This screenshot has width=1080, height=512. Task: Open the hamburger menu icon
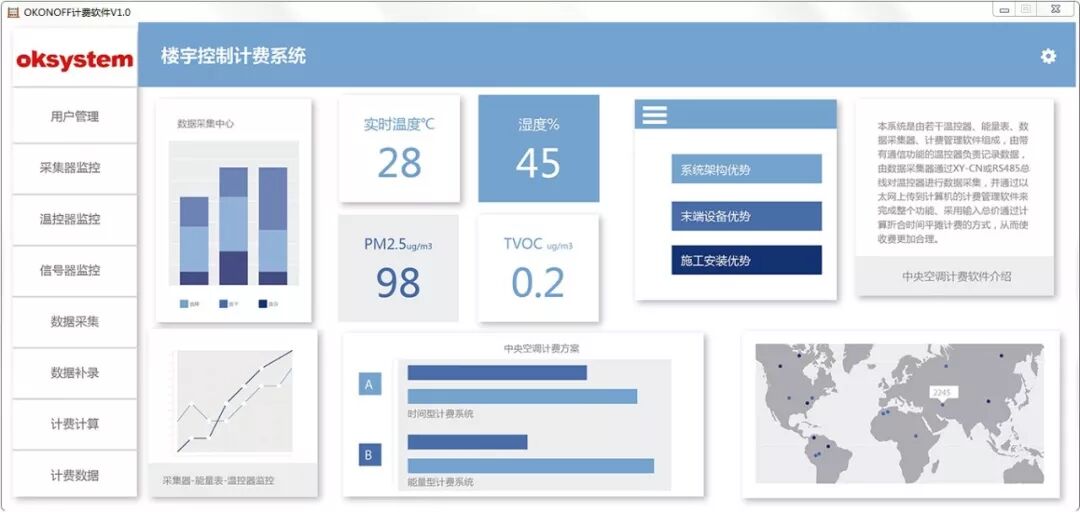(x=654, y=115)
